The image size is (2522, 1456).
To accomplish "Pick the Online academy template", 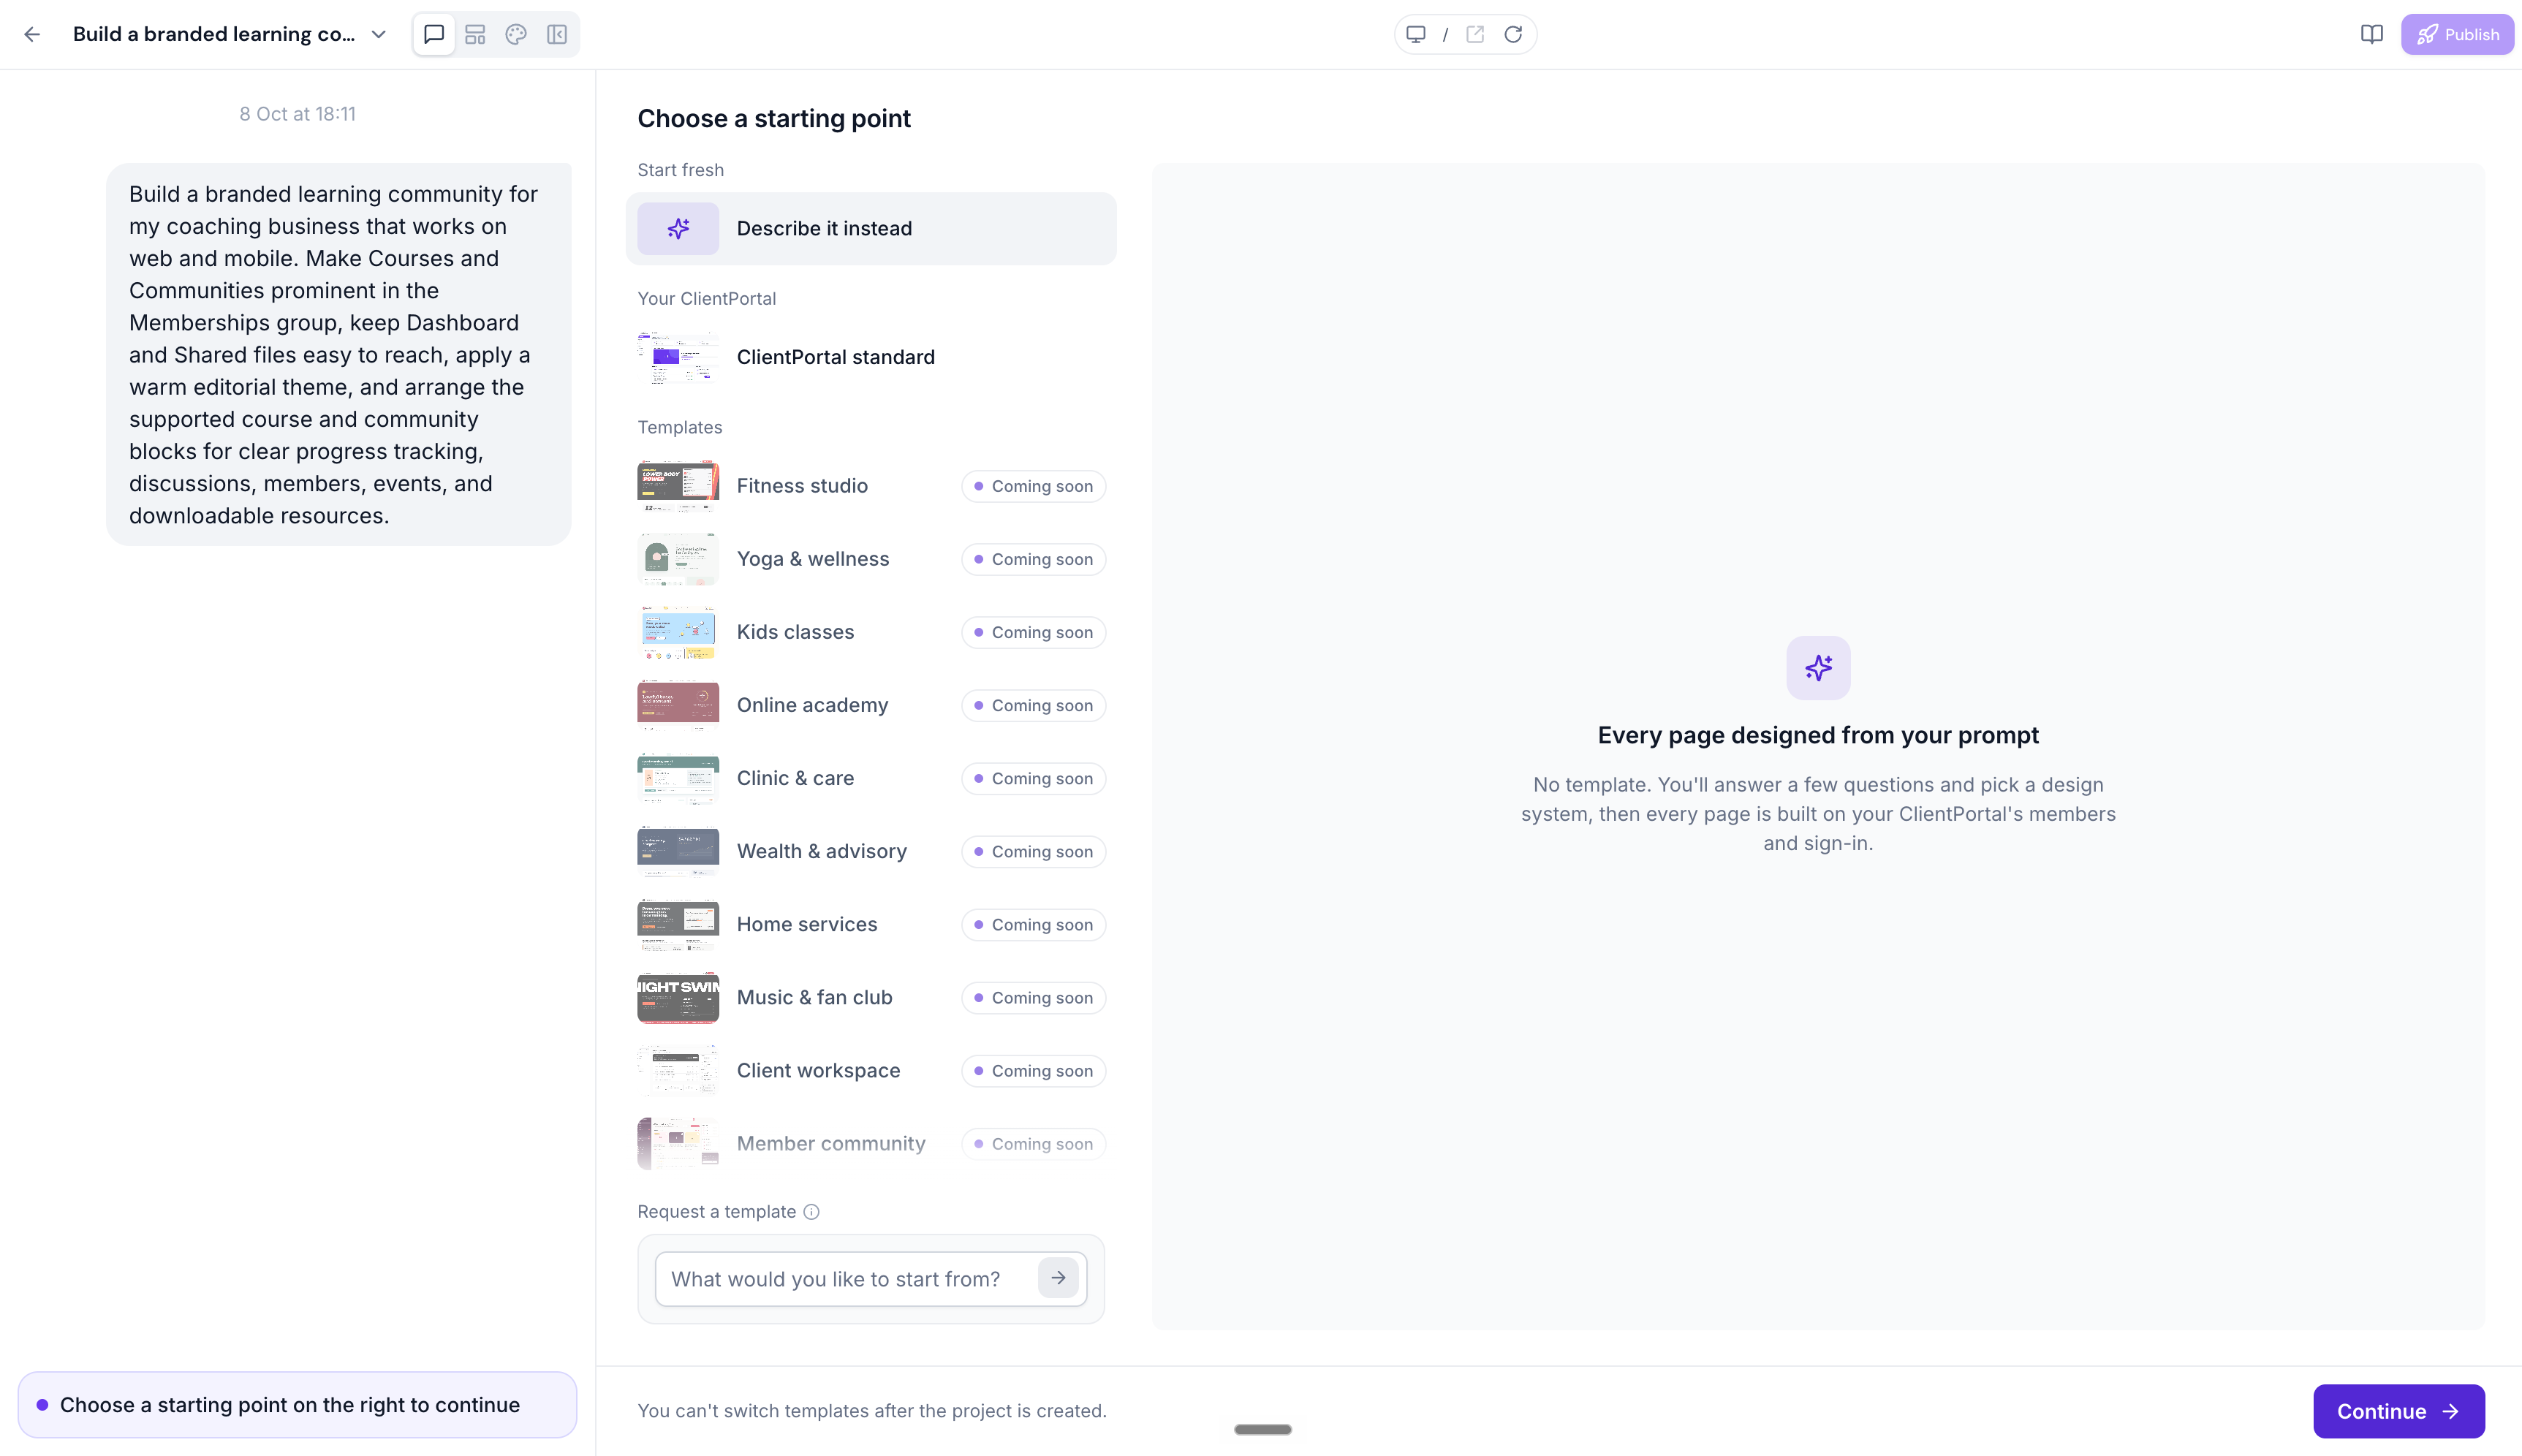I will point(871,705).
